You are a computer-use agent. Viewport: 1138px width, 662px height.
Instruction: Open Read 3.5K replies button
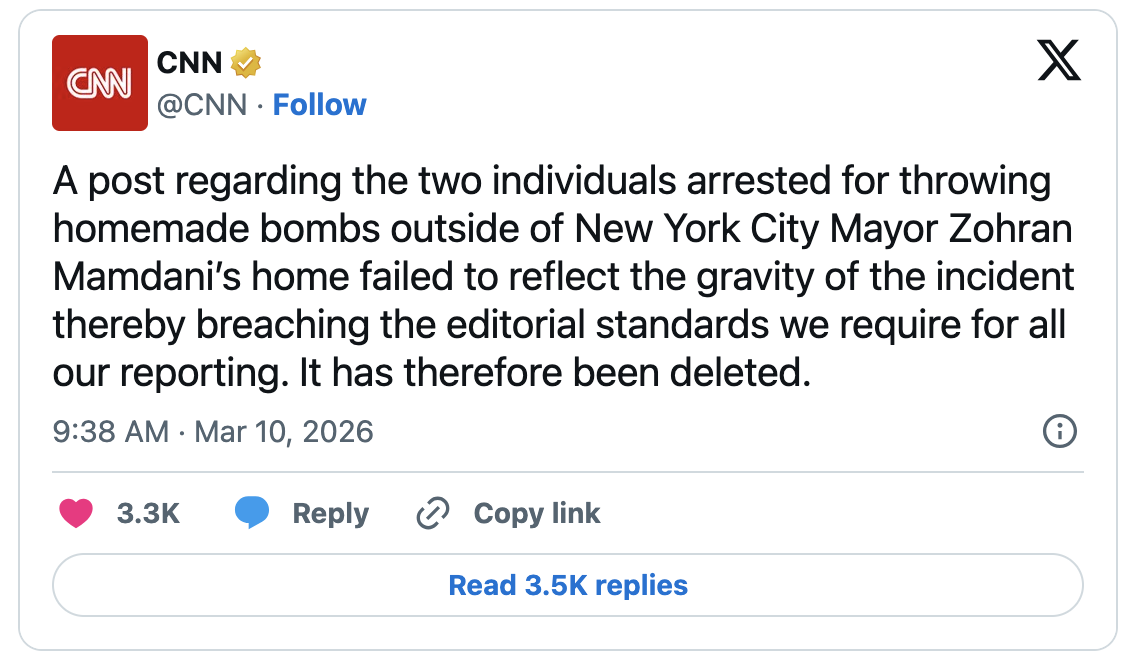coord(568,585)
